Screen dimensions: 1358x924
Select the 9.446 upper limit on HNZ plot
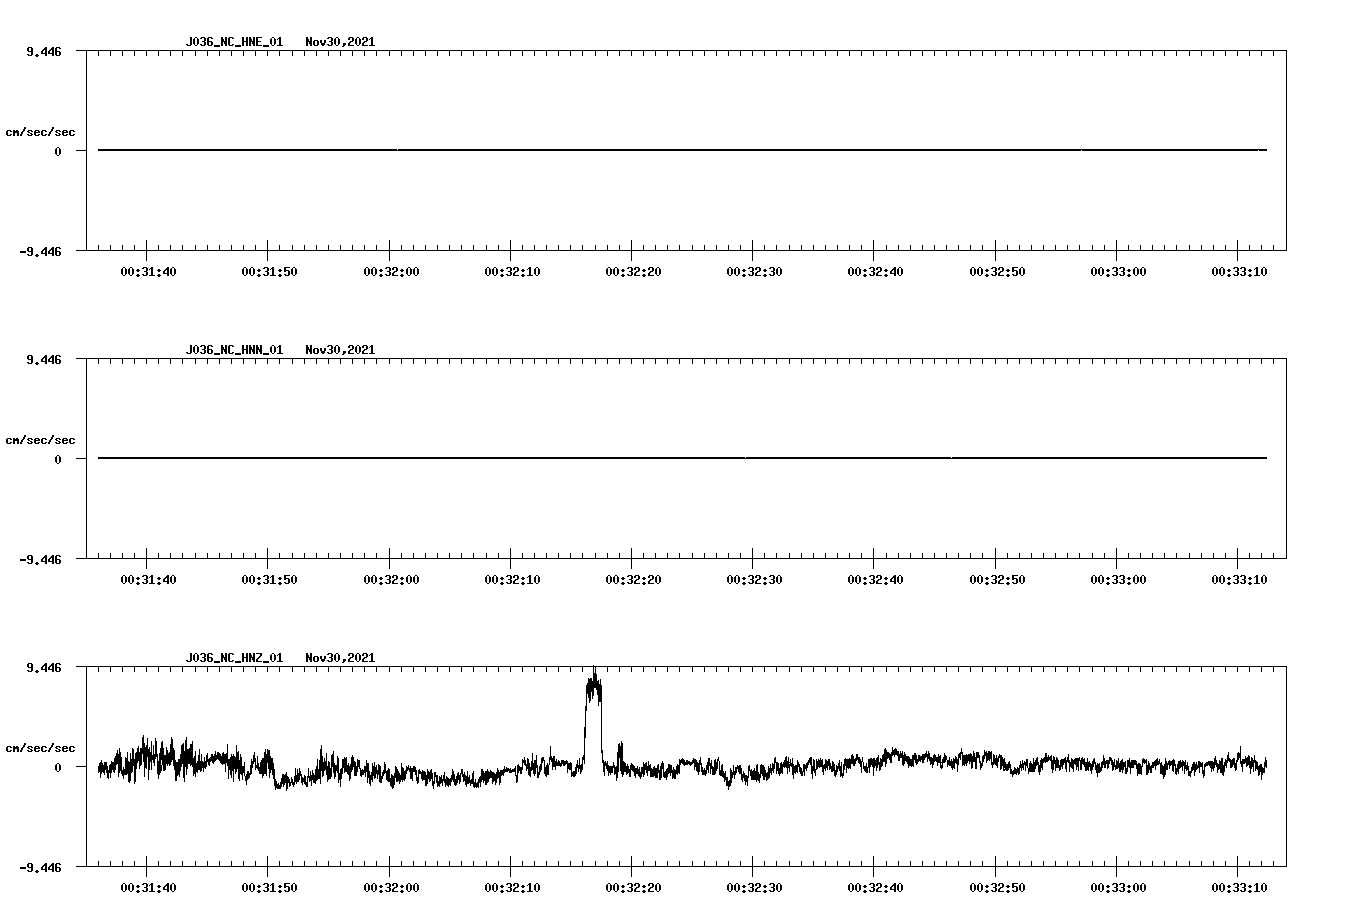(44, 667)
